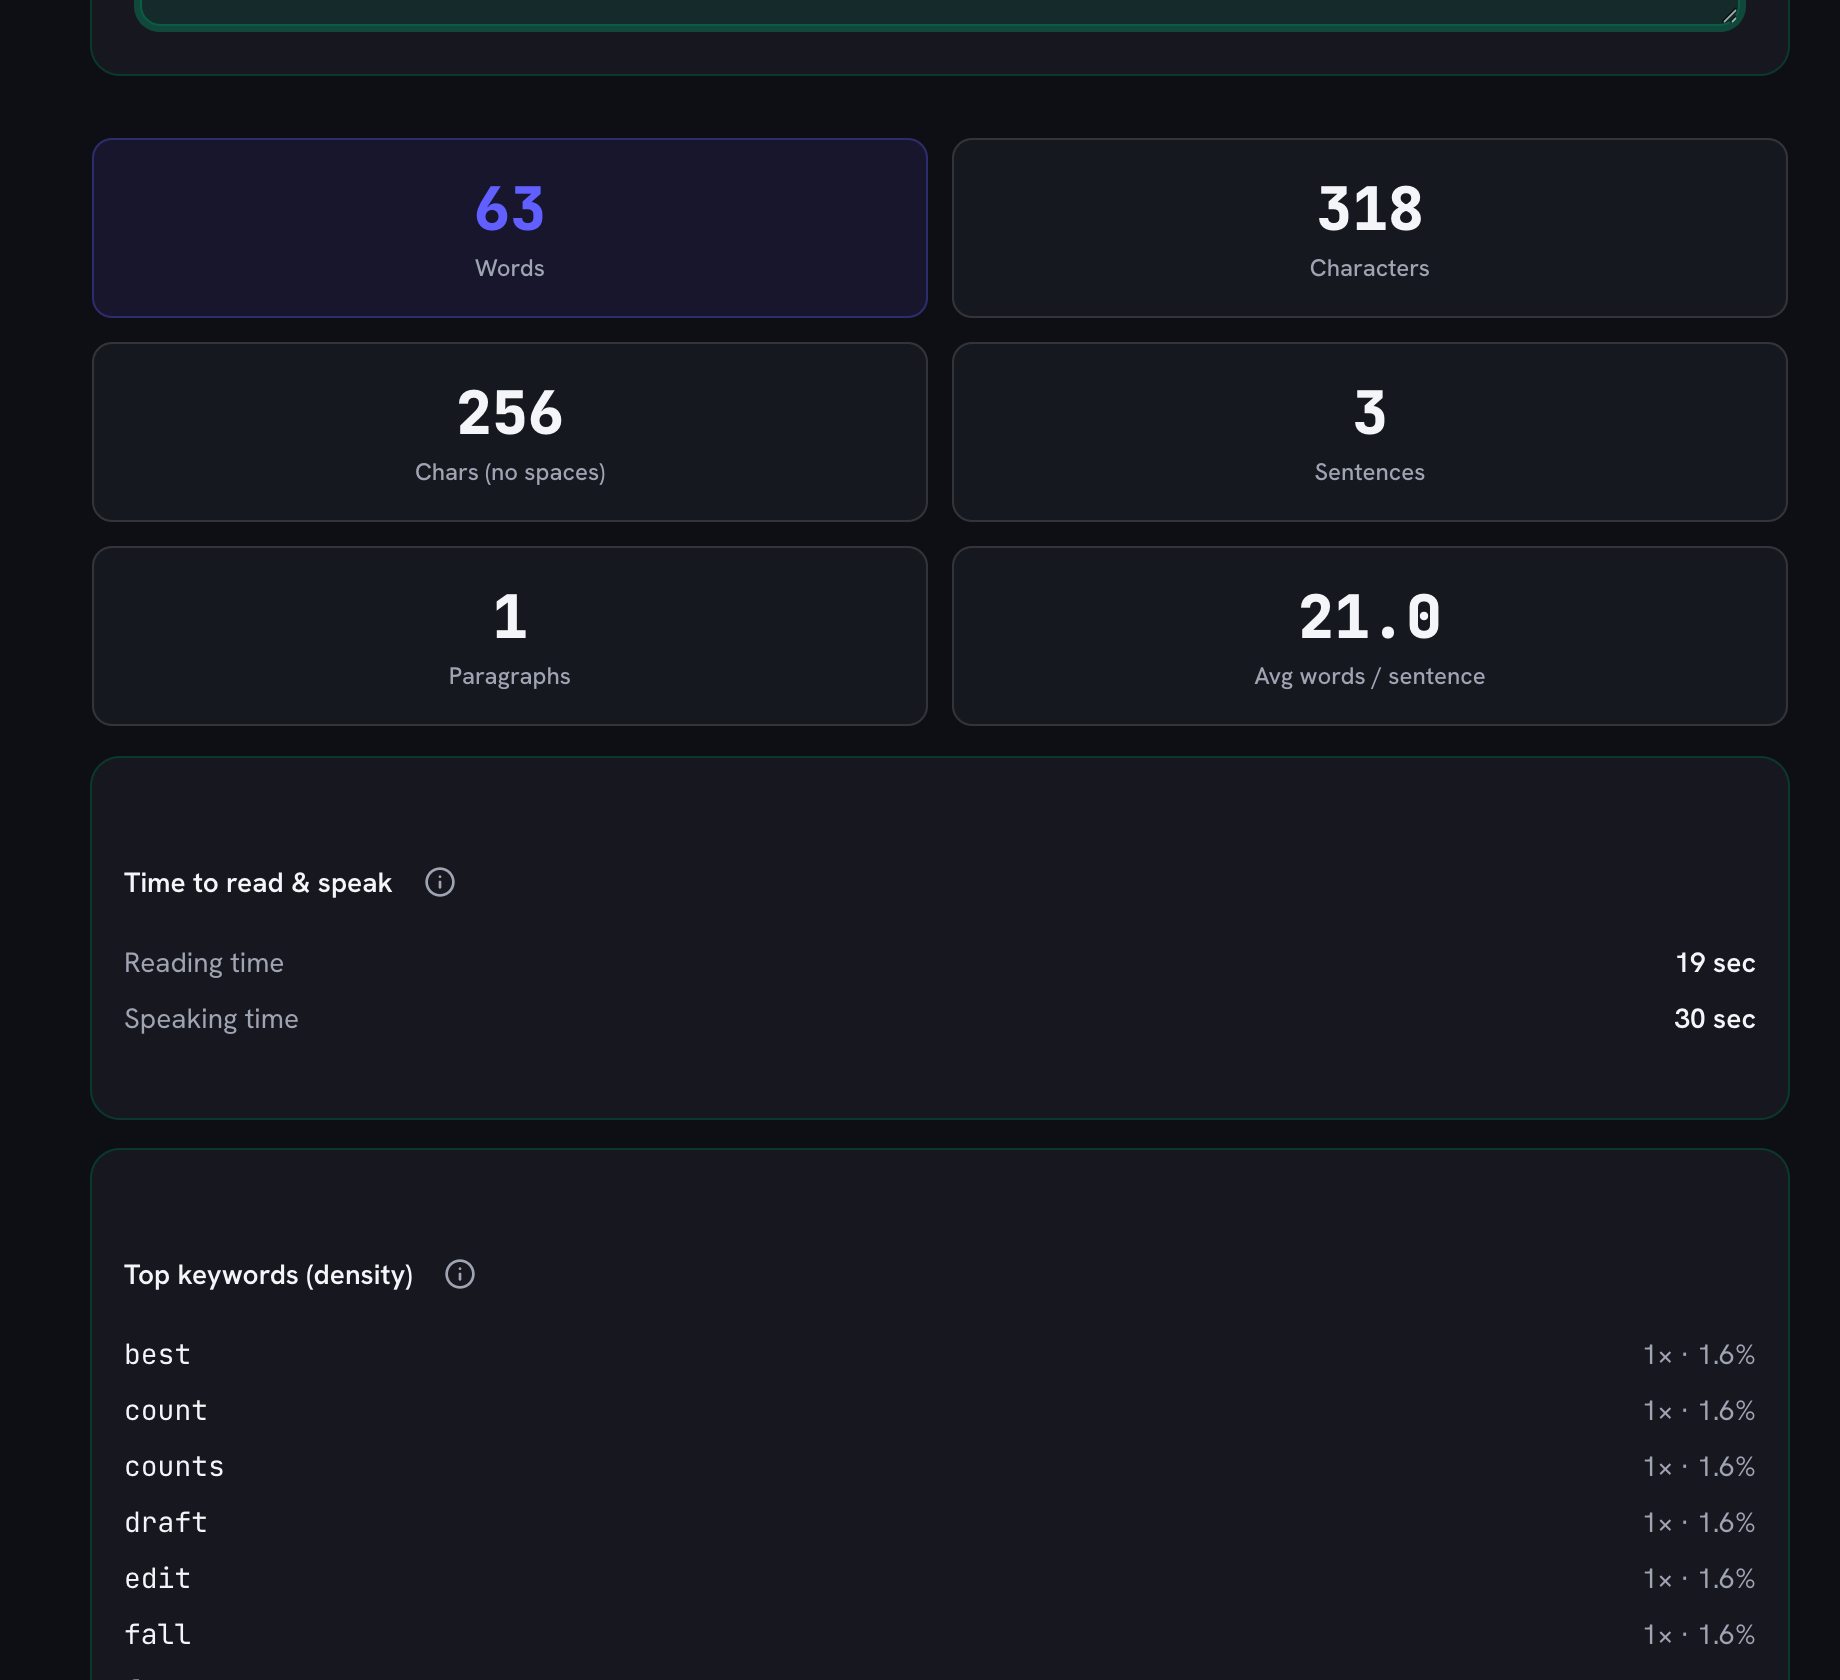Click the 30 sec speaking value
Viewport: 1840px width, 1680px height.
pyautogui.click(x=1714, y=1018)
